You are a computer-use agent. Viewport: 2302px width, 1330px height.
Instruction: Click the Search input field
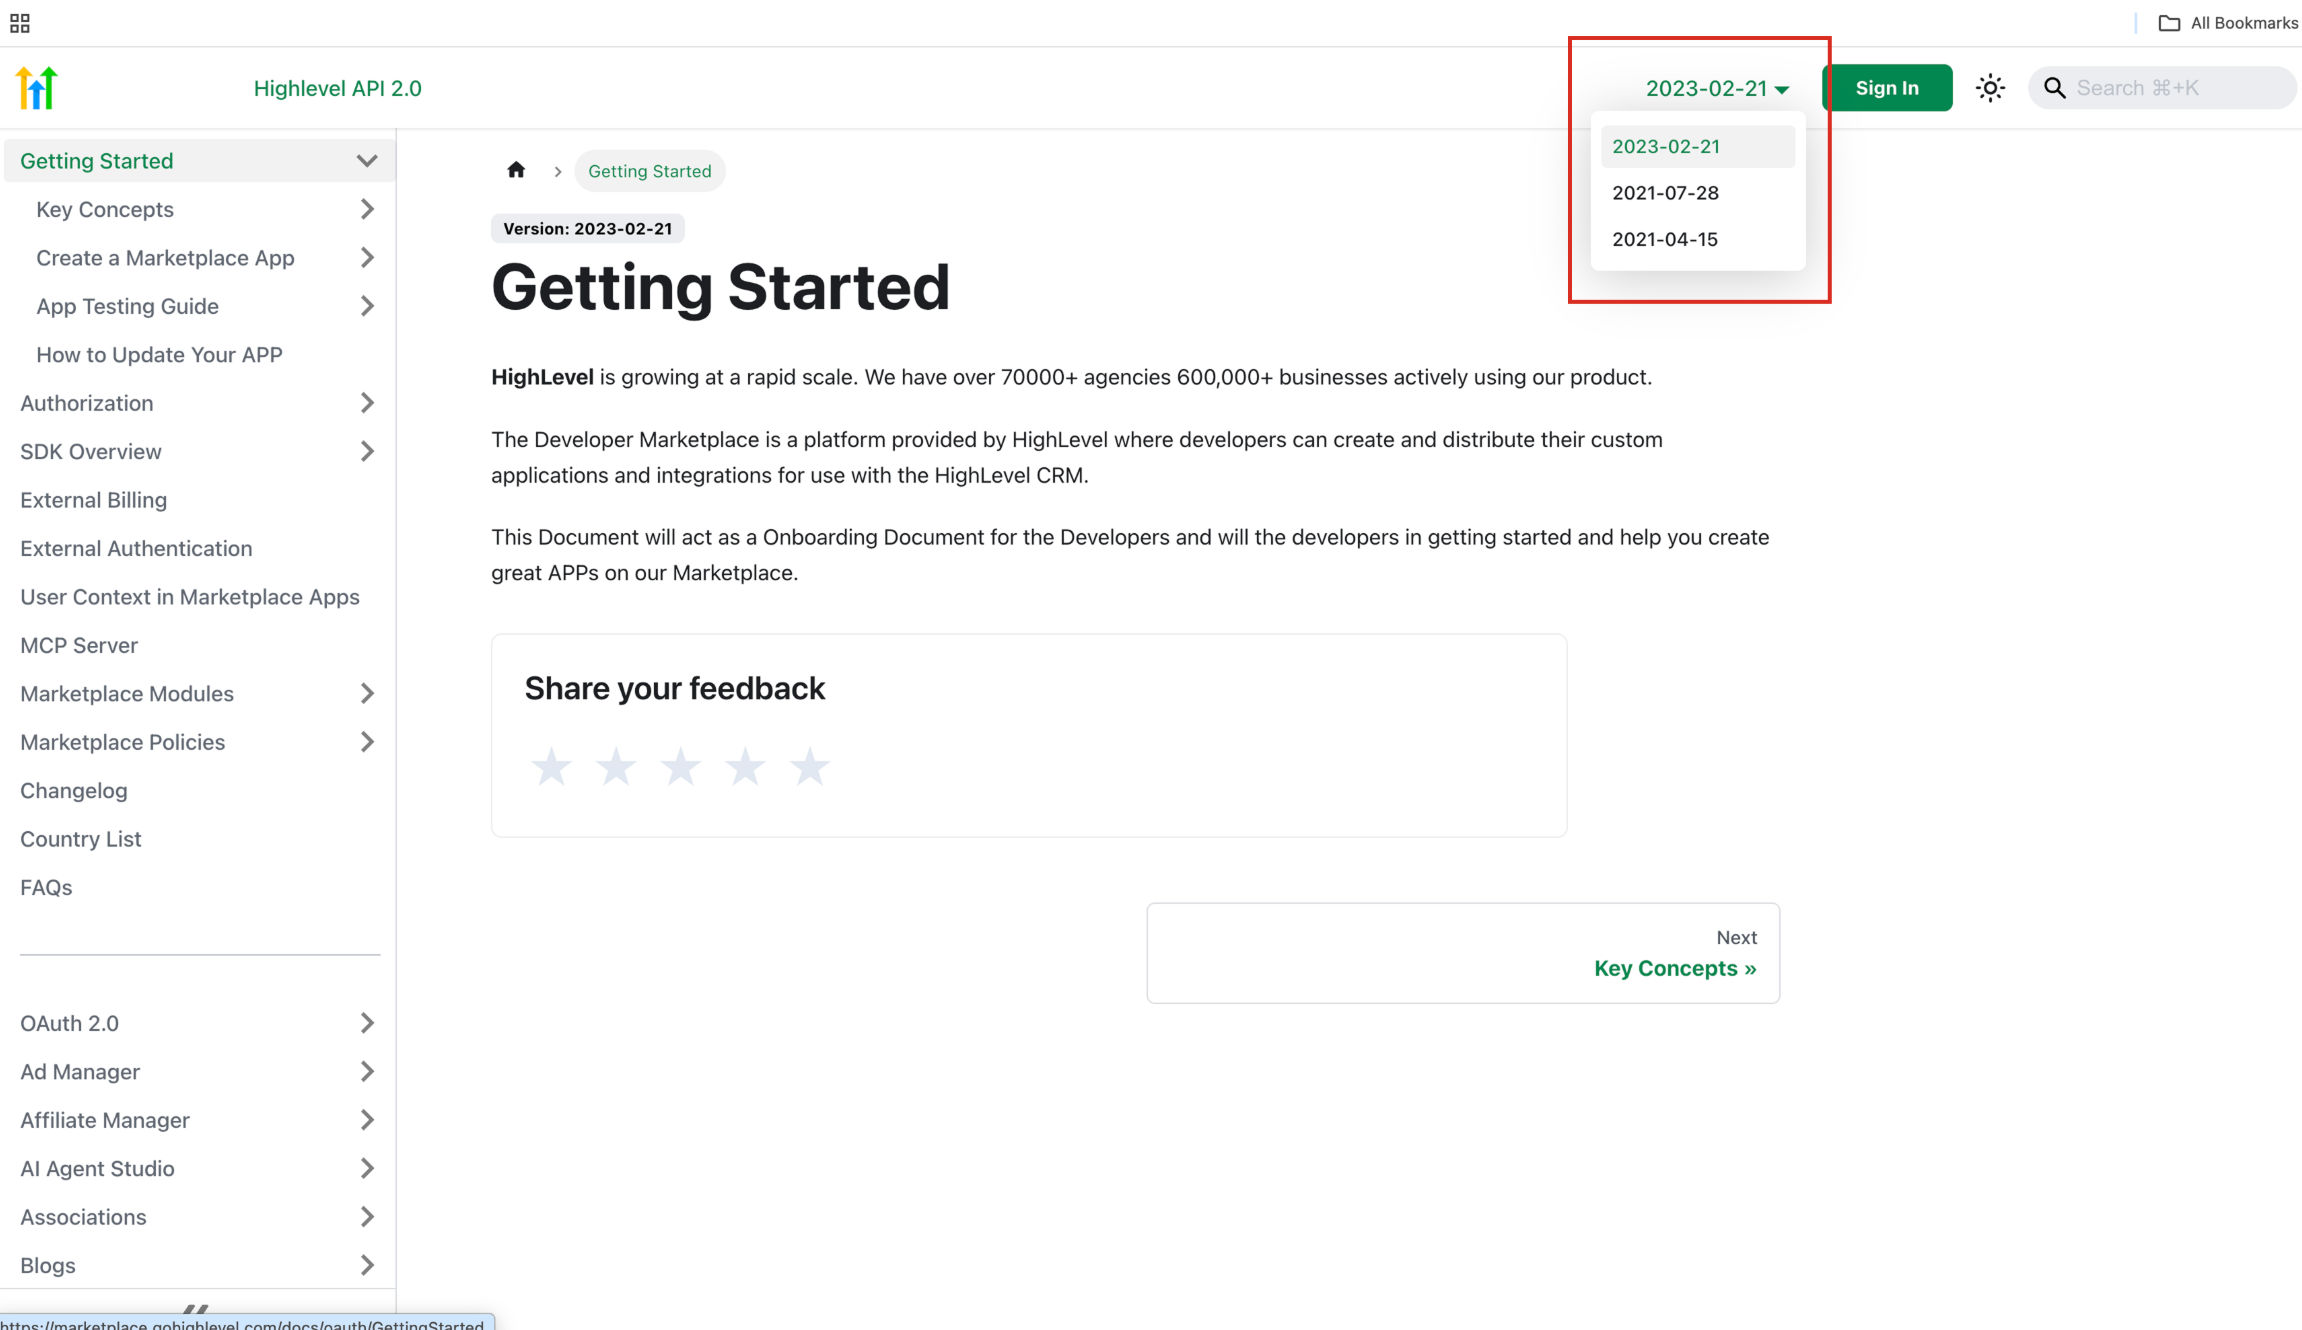tap(2176, 88)
